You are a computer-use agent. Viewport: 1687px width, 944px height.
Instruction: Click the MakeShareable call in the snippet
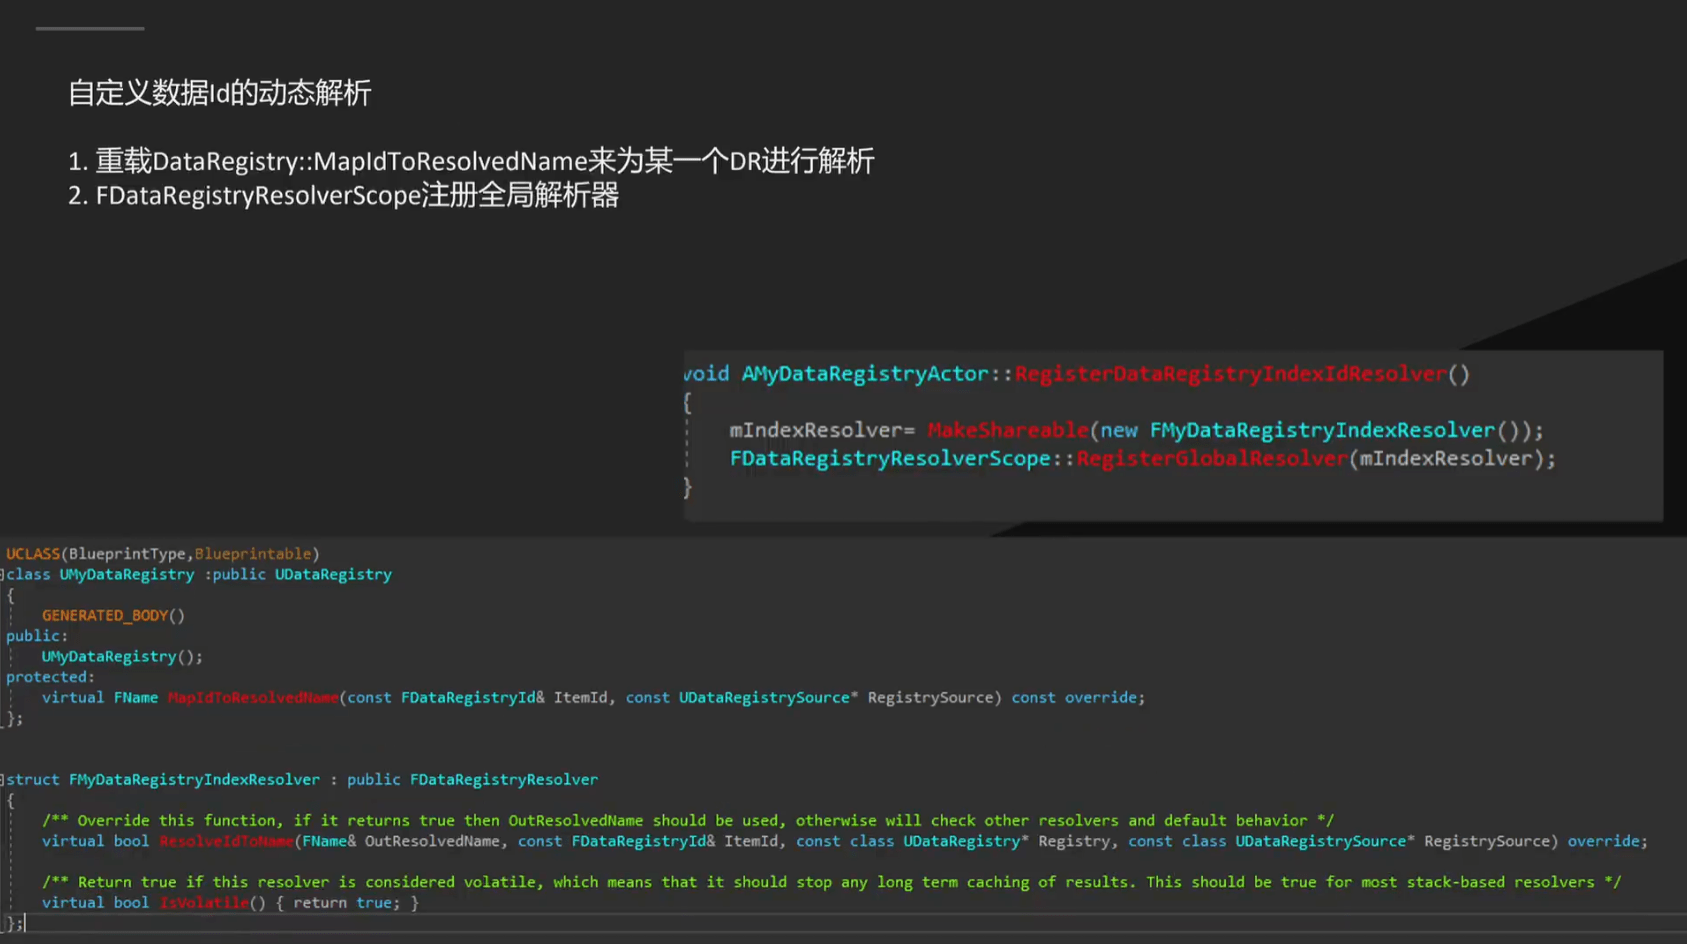click(x=1007, y=430)
